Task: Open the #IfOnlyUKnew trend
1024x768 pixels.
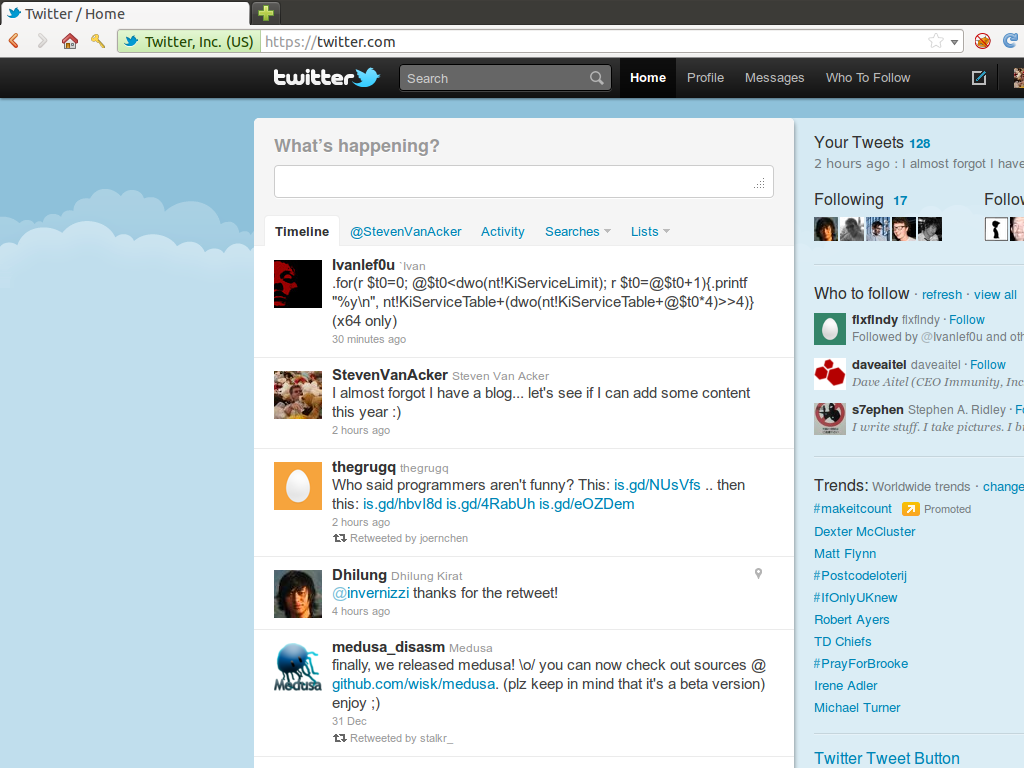Action: (856, 598)
